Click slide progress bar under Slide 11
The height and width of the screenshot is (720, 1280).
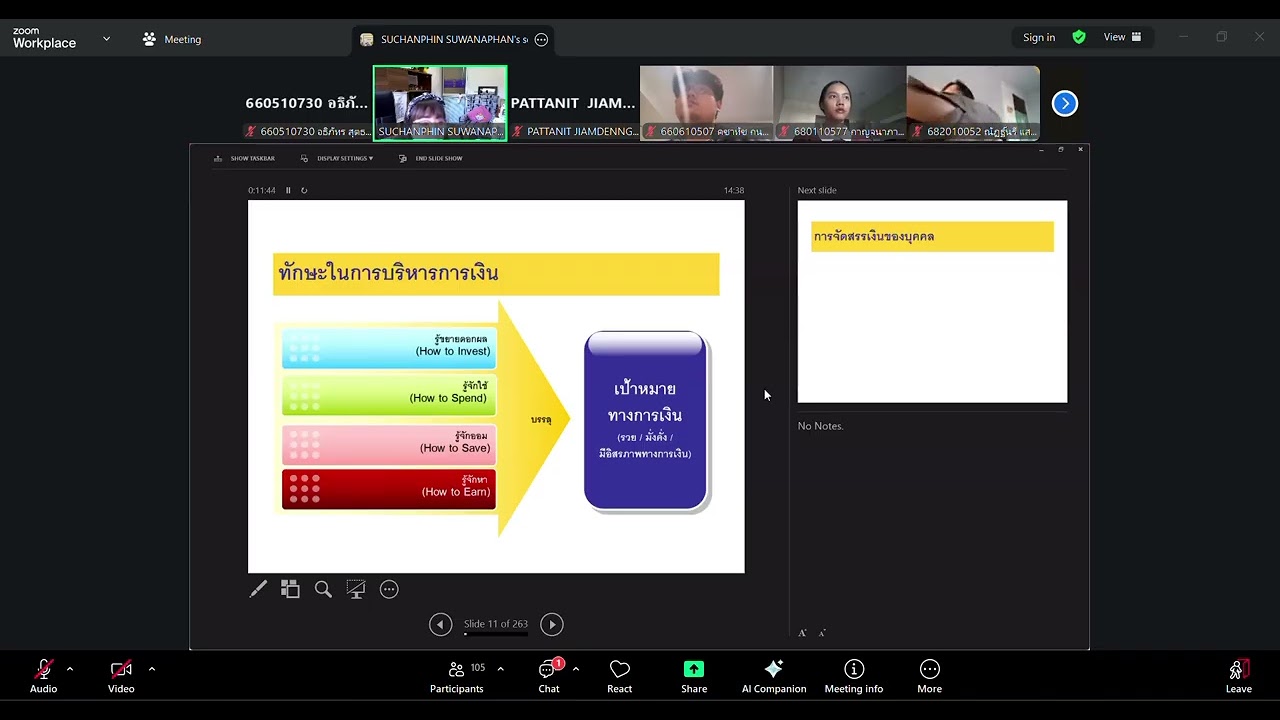[x=496, y=634]
